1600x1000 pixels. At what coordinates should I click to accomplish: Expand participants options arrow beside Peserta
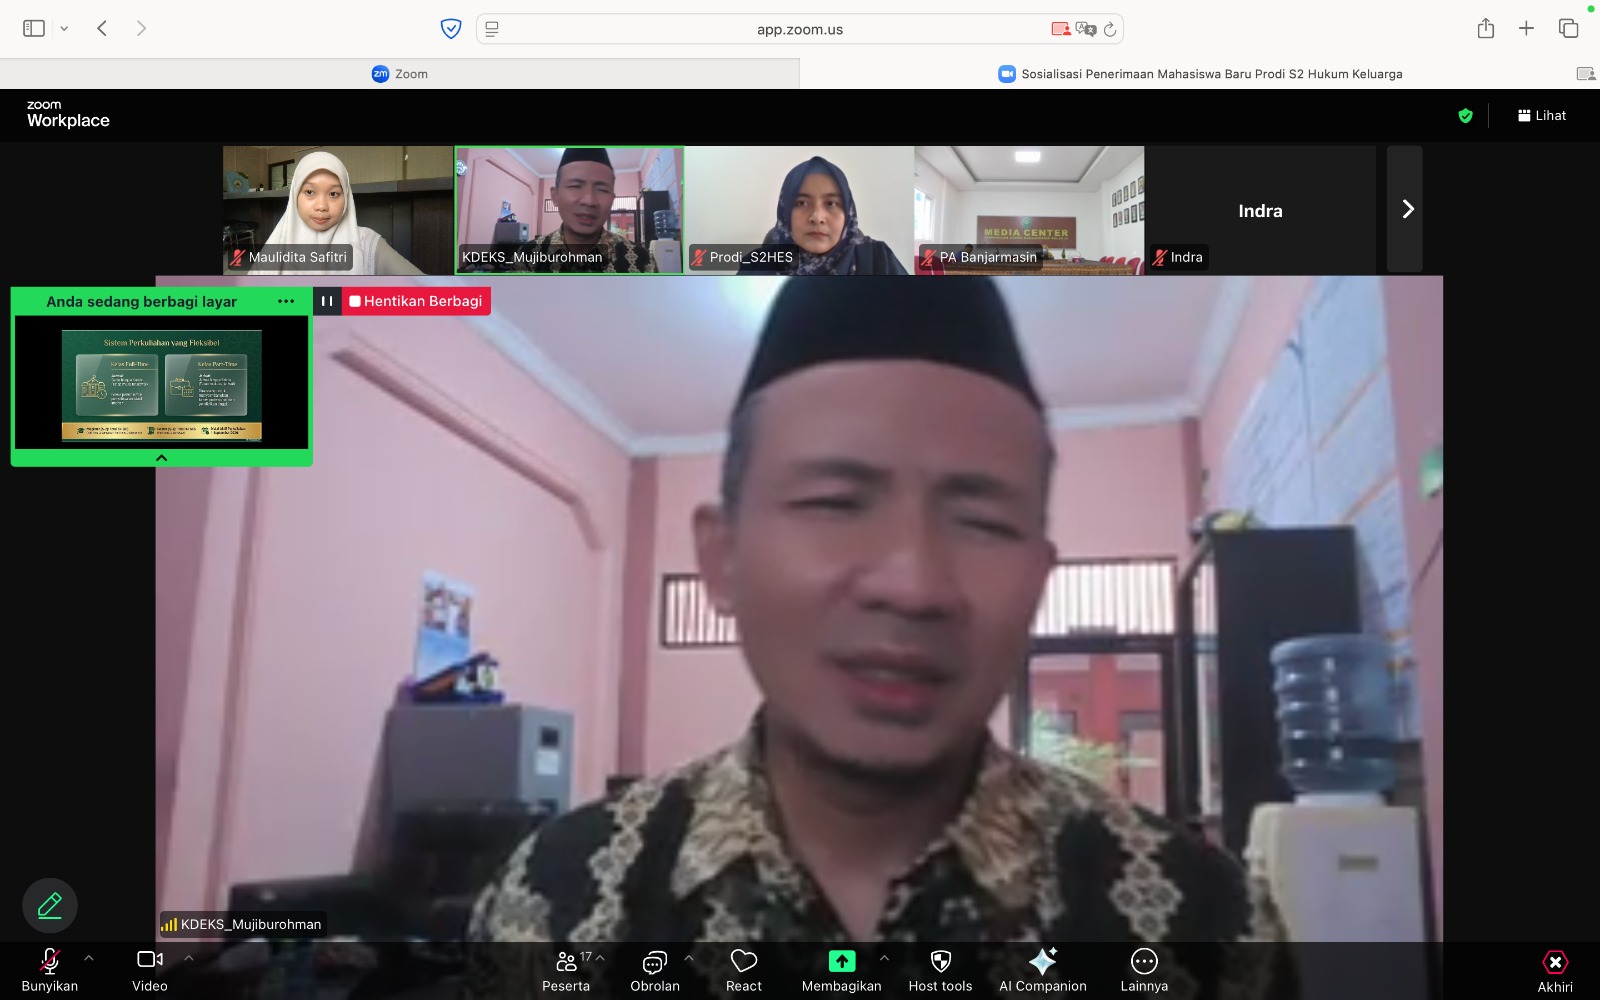[600, 958]
